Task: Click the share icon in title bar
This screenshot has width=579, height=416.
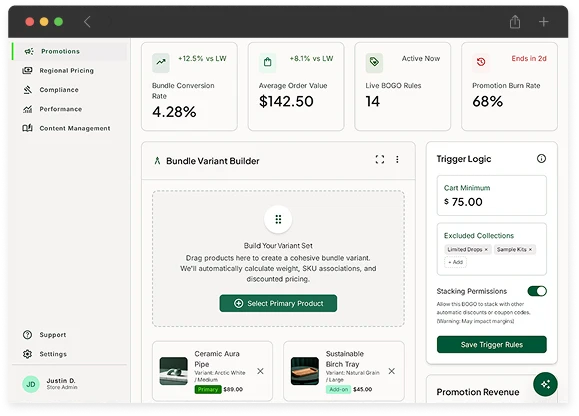Action: click(x=515, y=22)
